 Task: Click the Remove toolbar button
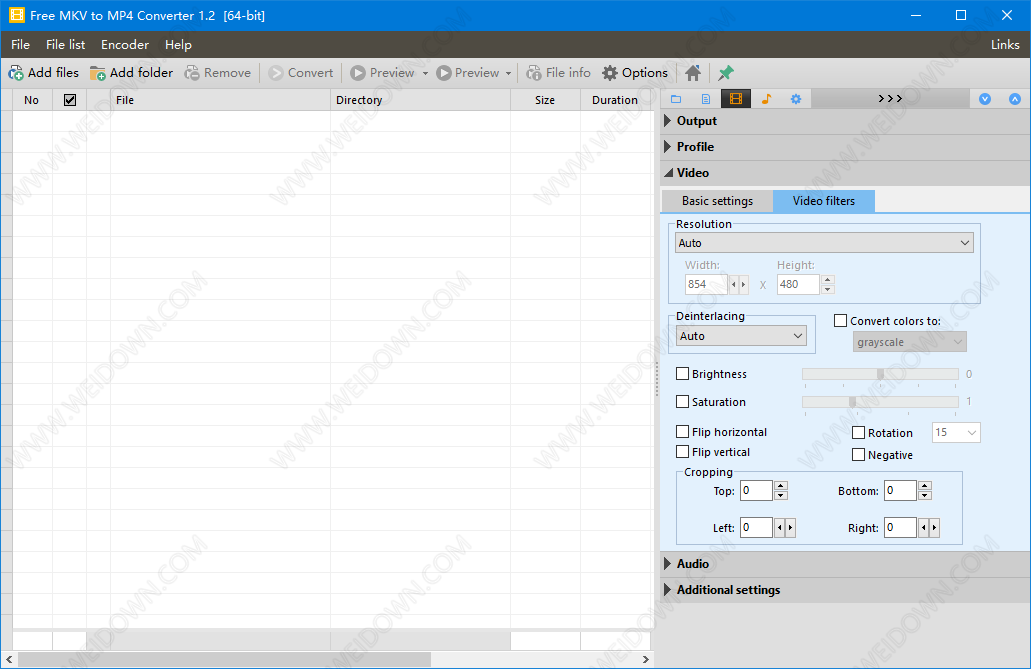point(218,73)
